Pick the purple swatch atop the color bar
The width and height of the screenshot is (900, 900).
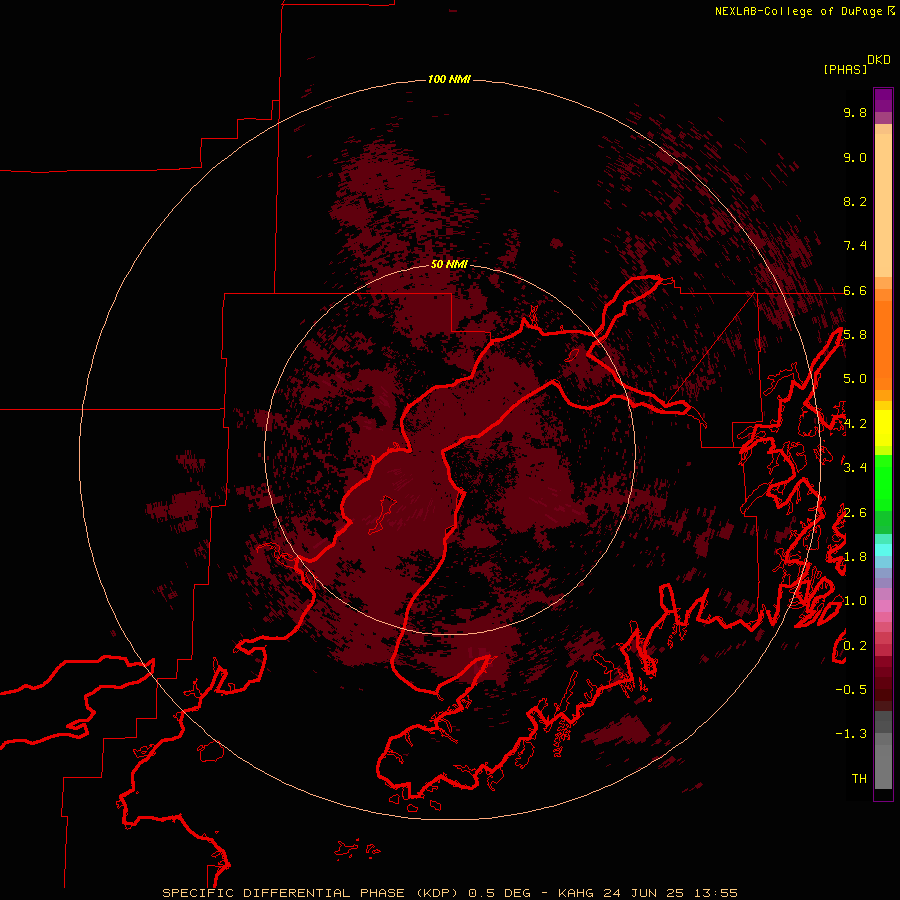[883, 100]
